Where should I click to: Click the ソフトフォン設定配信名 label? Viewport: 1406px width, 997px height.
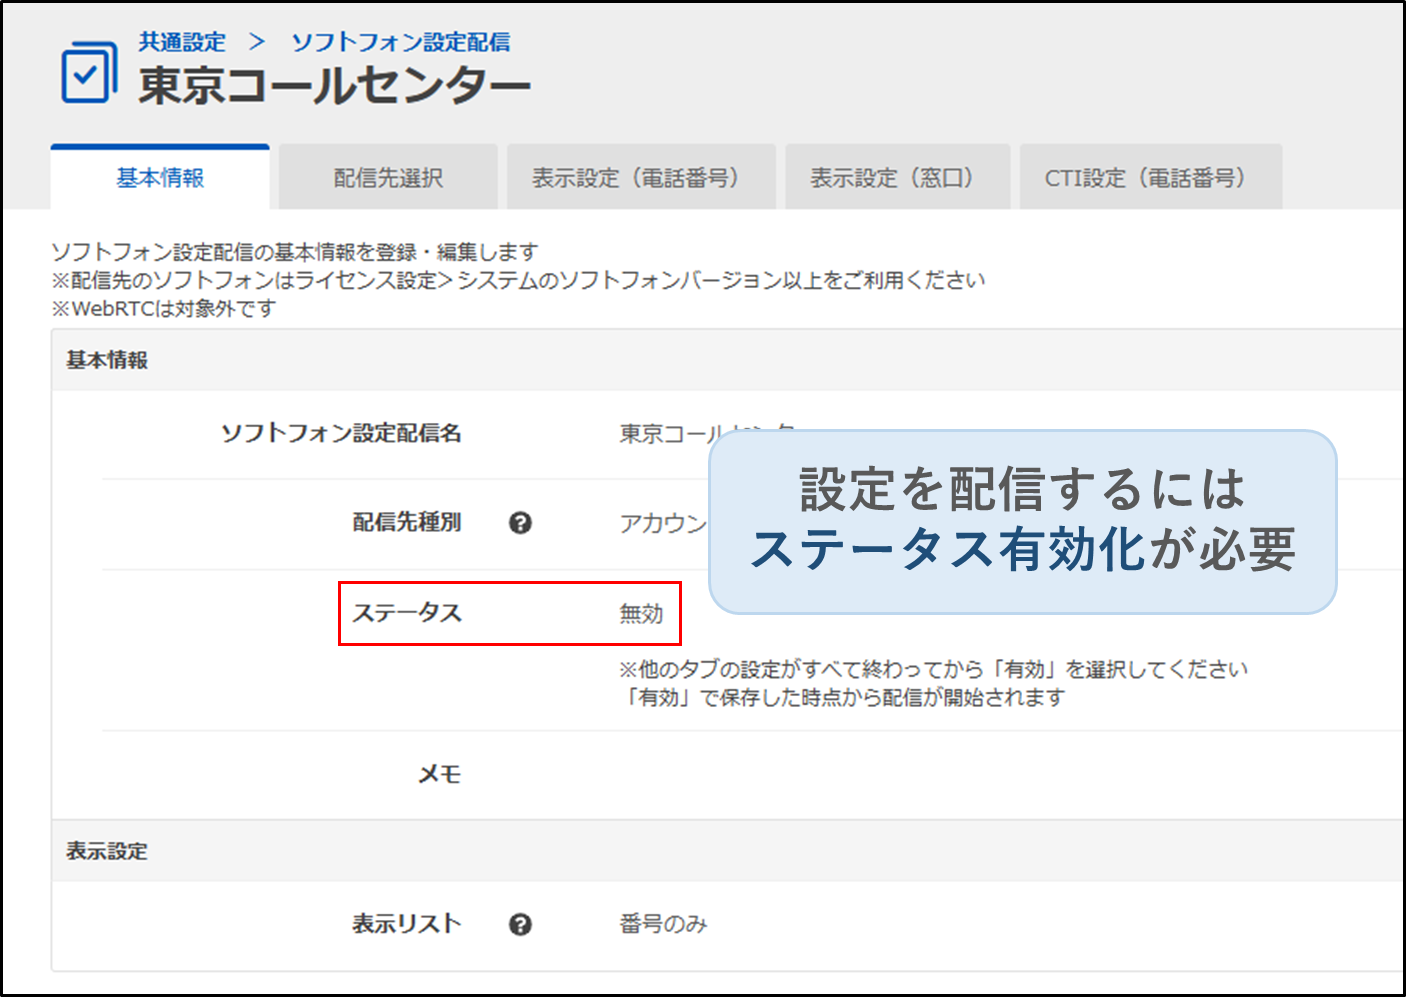[x=341, y=433]
